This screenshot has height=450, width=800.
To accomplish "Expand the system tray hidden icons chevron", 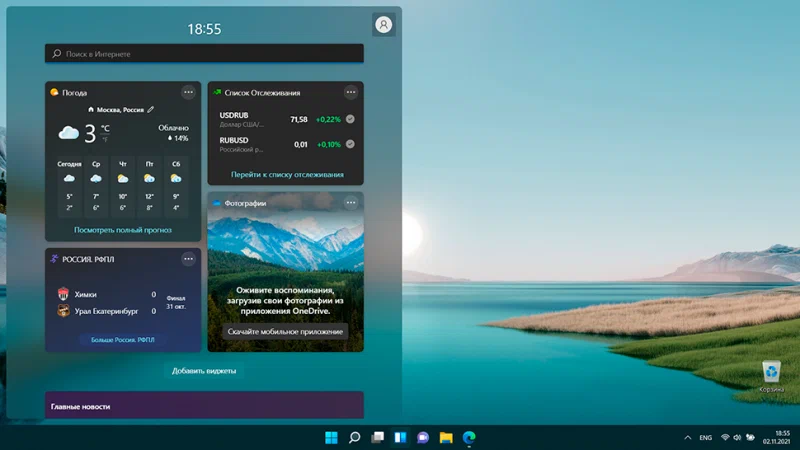I will [x=687, y=438].
